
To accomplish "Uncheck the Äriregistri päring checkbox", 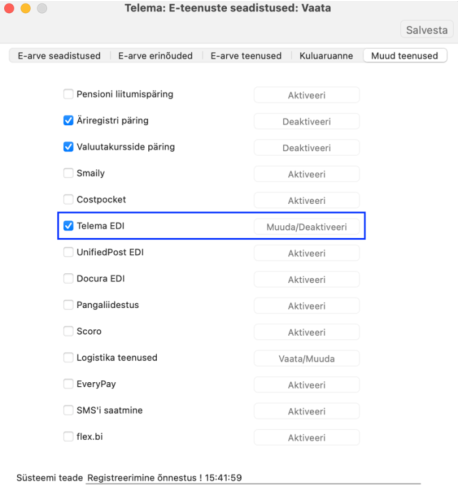I will point(68,120).
